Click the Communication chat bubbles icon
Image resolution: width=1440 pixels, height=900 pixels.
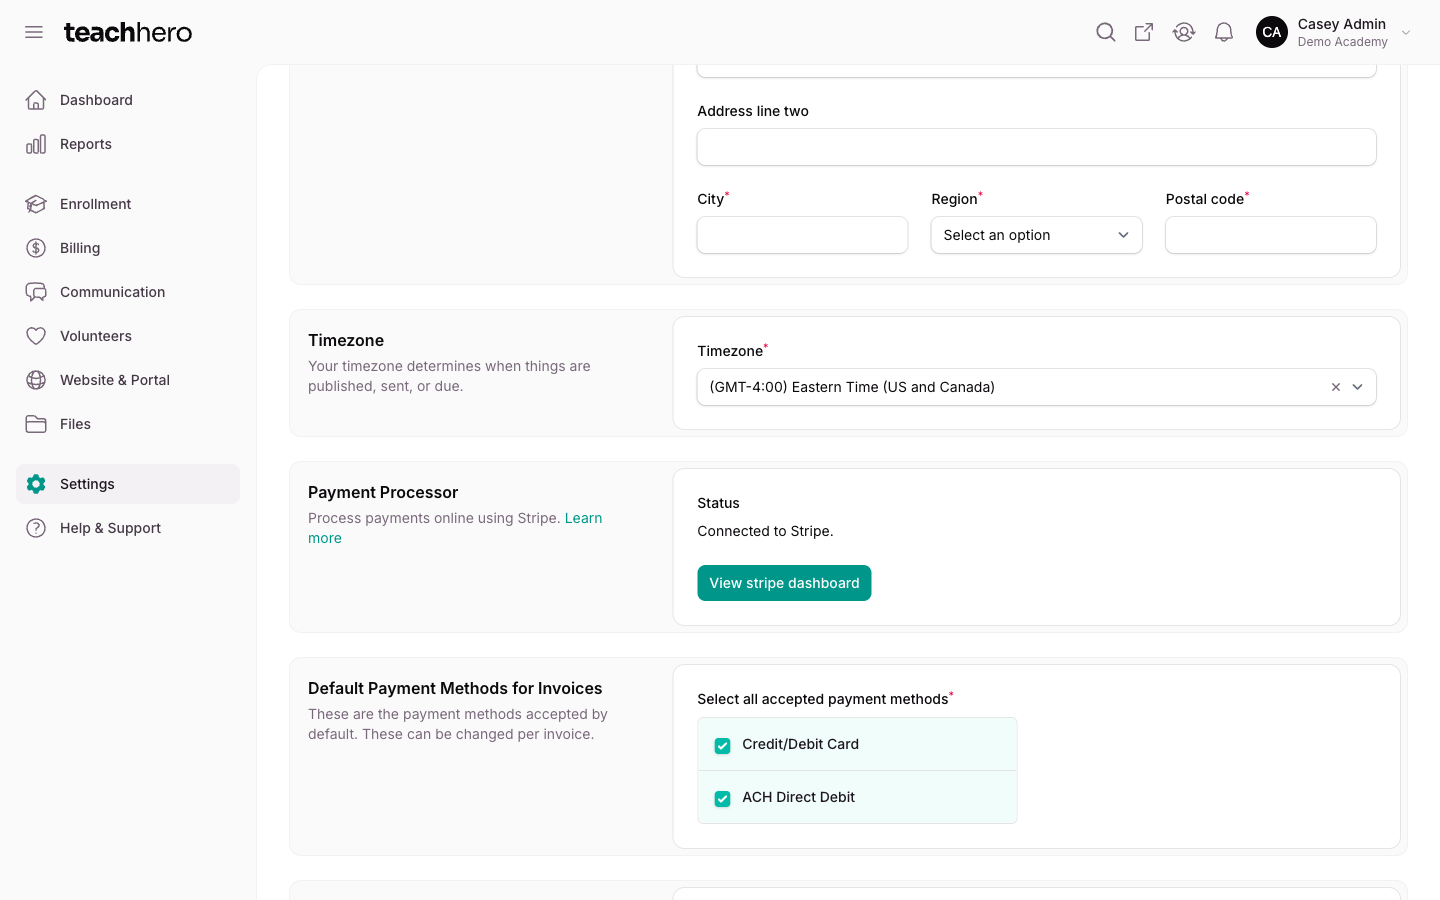pyautogui.click(x=36, y=292)
